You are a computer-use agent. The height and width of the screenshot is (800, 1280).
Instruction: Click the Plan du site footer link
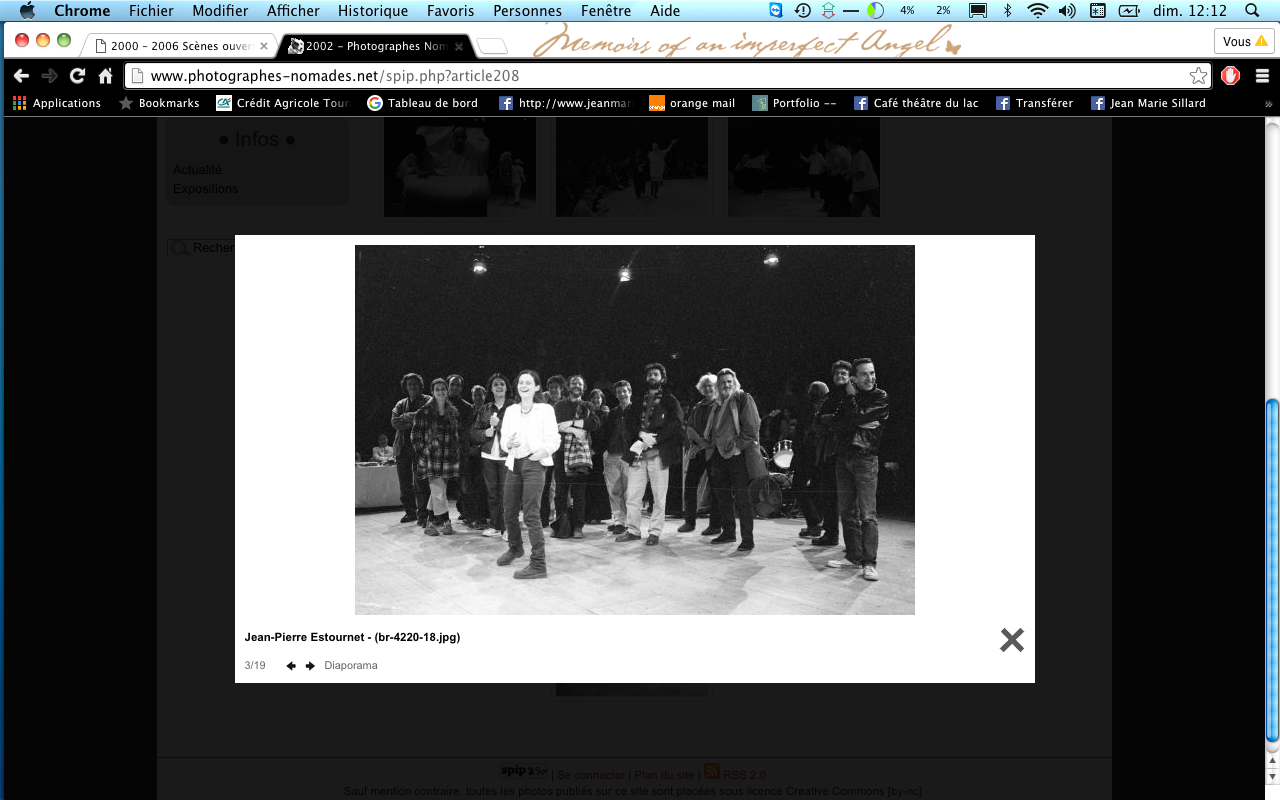click(664, 775)
